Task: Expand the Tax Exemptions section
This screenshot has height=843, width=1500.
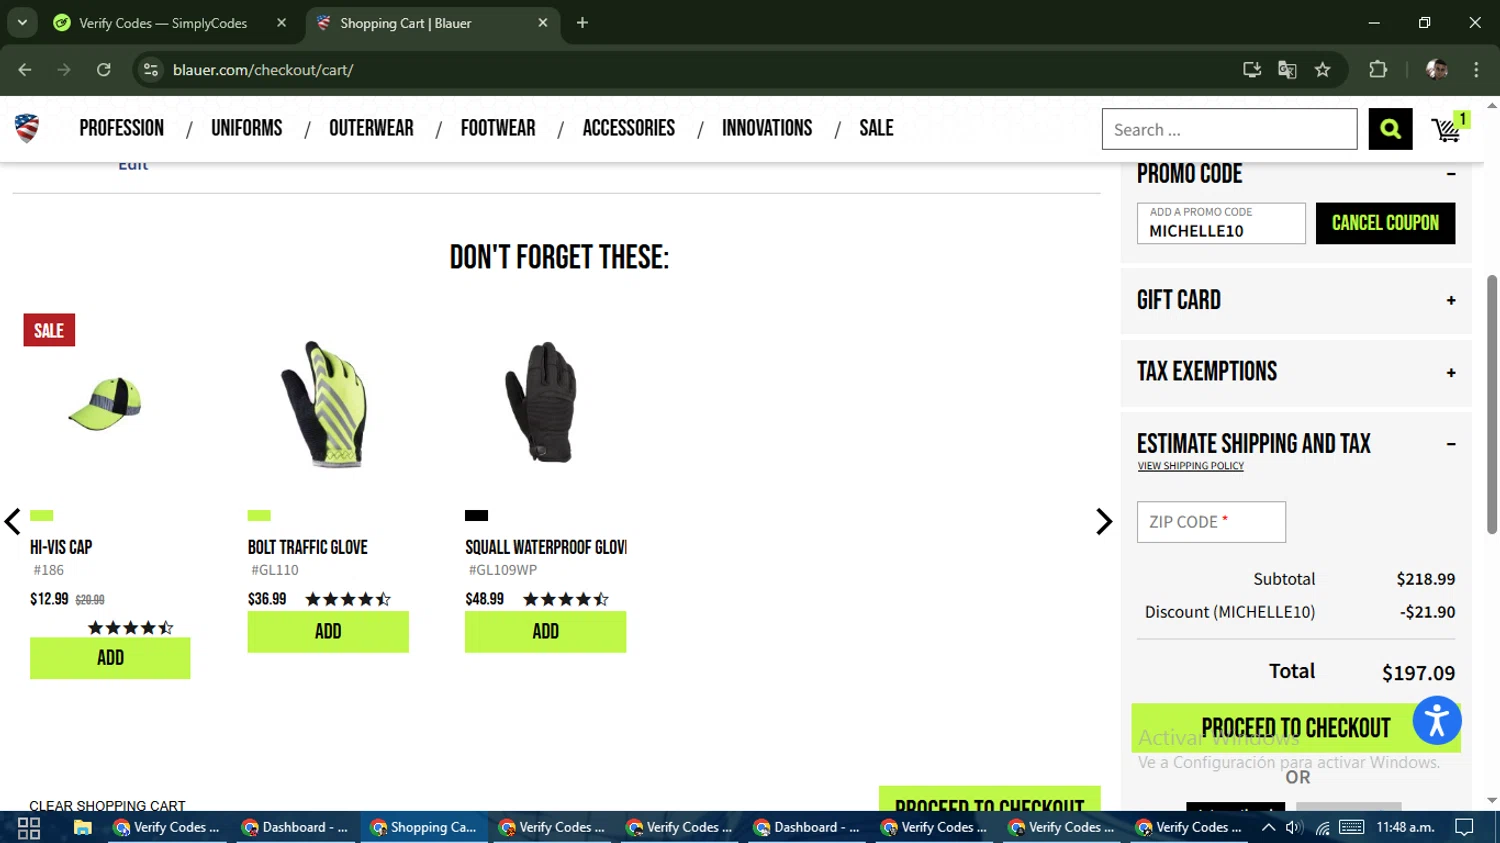Action: click(x=1450, y=372)
